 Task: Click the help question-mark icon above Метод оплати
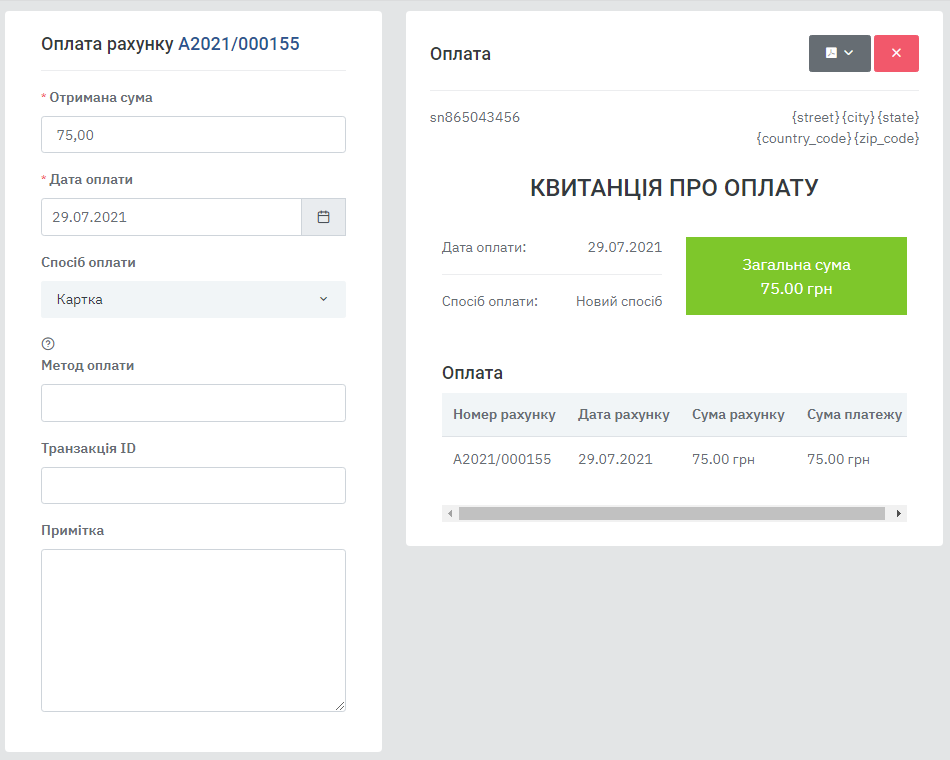tap(48, 344)
